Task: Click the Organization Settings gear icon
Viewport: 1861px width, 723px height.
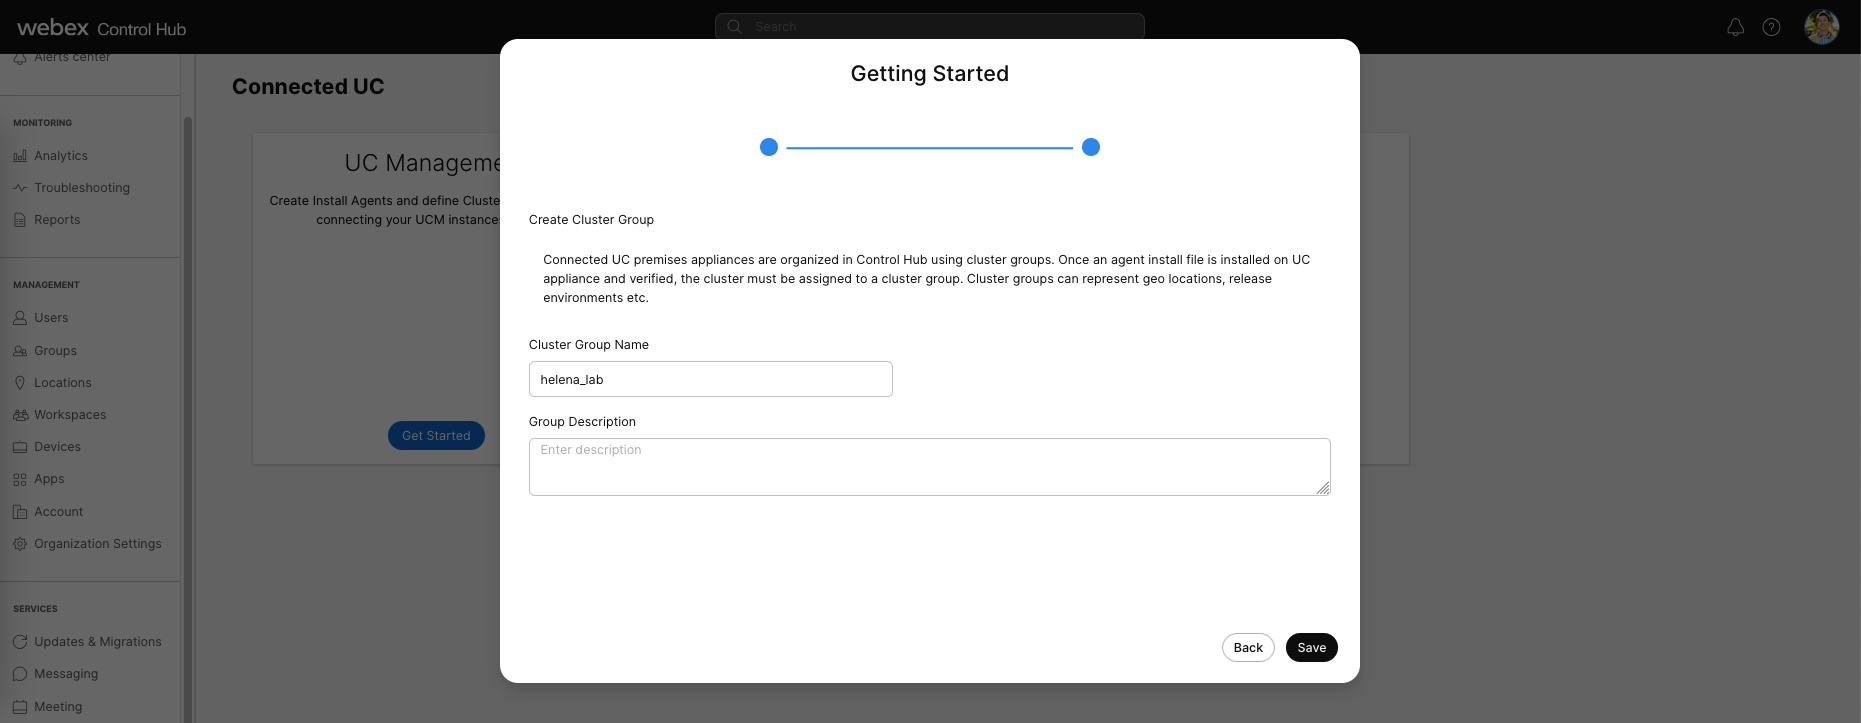Action: [20, 544]
